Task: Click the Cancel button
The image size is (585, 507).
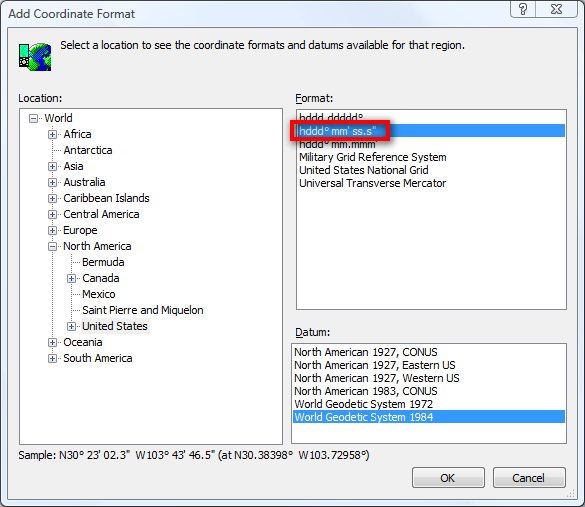Action: 529,478
